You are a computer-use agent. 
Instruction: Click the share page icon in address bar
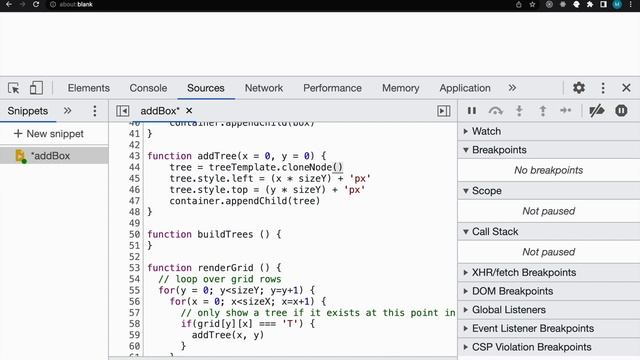coord(519,4)
